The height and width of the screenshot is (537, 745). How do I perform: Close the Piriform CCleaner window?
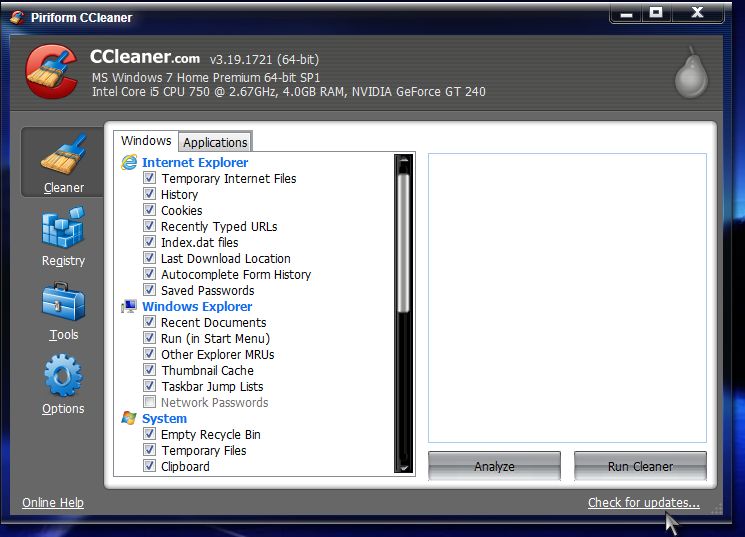[x=697, y=13]
